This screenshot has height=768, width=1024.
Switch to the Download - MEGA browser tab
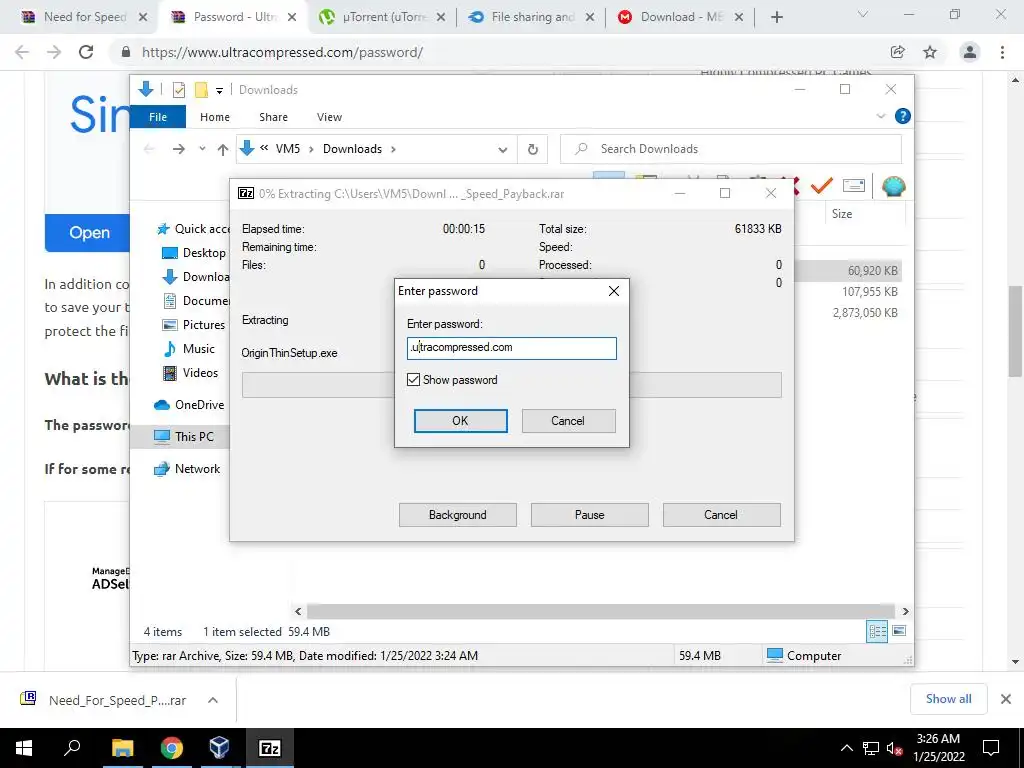[680, 17]
